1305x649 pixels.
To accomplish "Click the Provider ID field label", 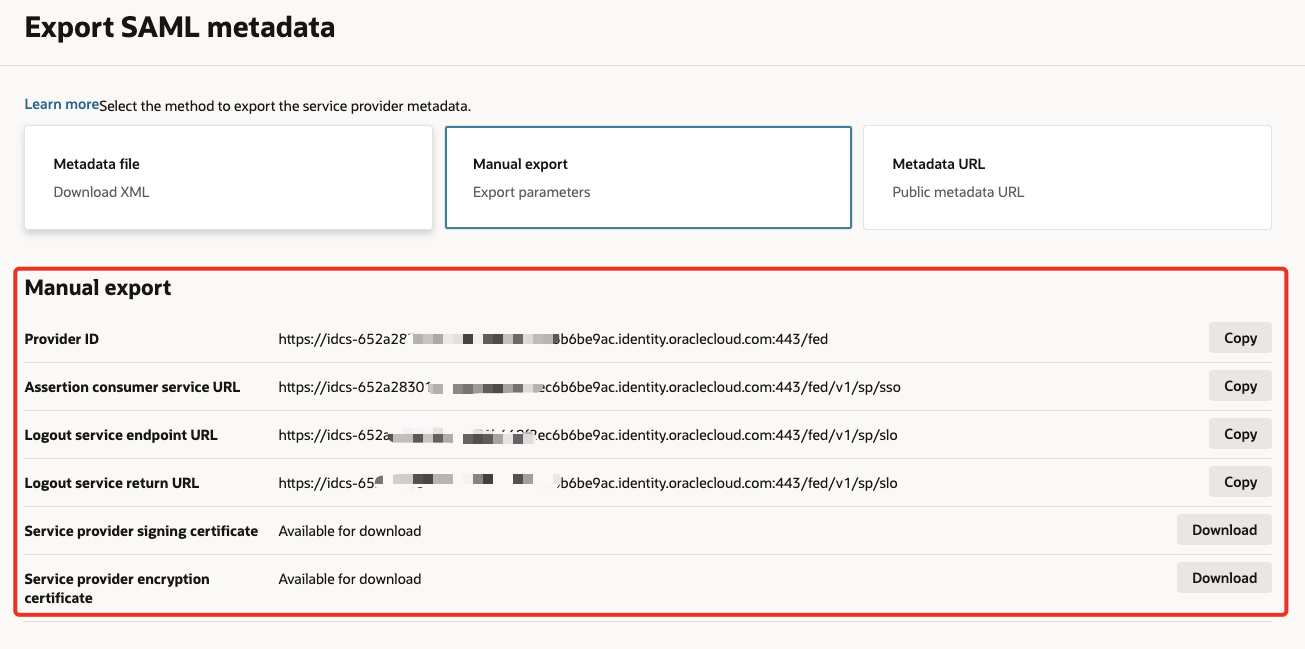I will [62, 339].
